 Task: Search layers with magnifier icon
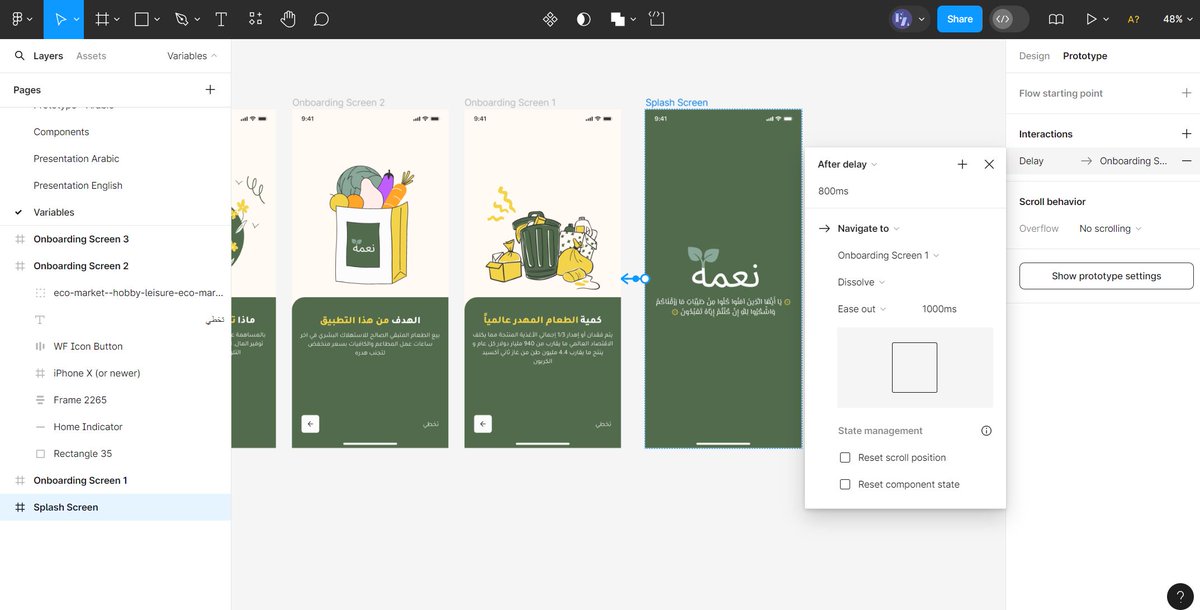20,56
